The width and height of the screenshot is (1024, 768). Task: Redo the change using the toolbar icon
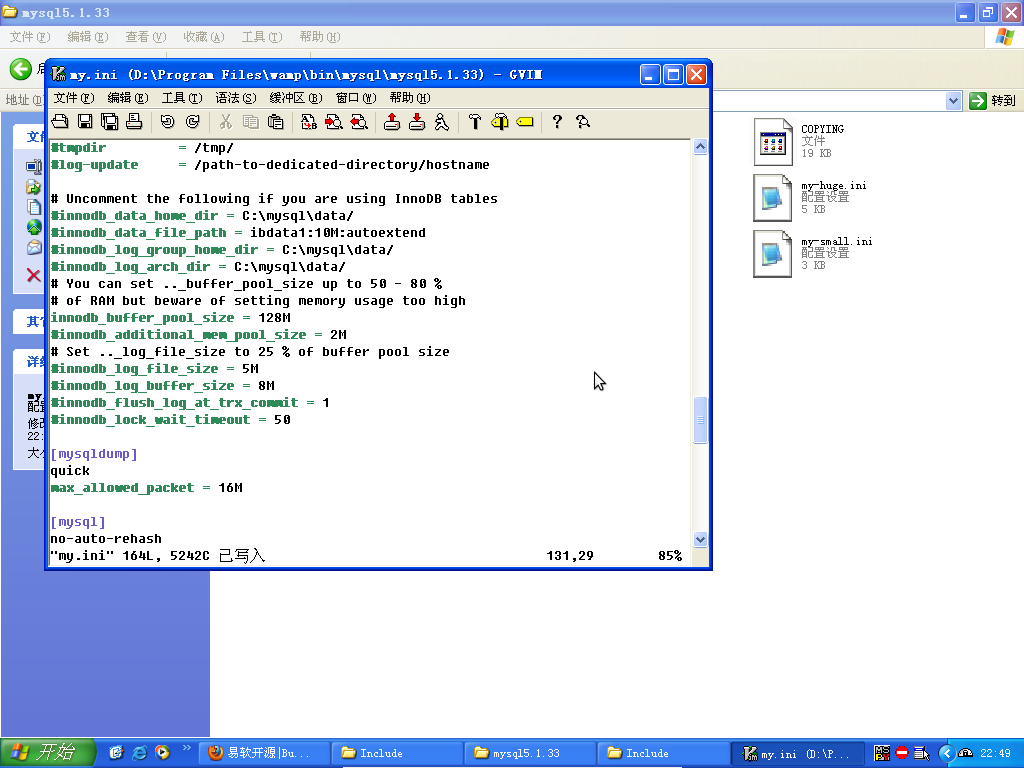pos(193,121)
